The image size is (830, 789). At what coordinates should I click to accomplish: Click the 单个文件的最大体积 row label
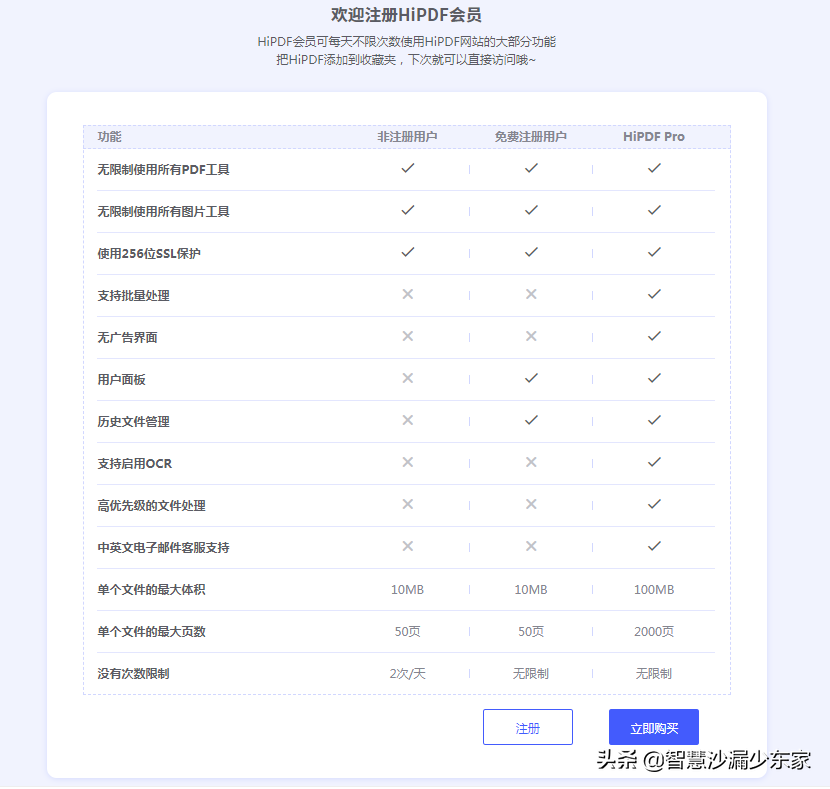click(151, 590)
